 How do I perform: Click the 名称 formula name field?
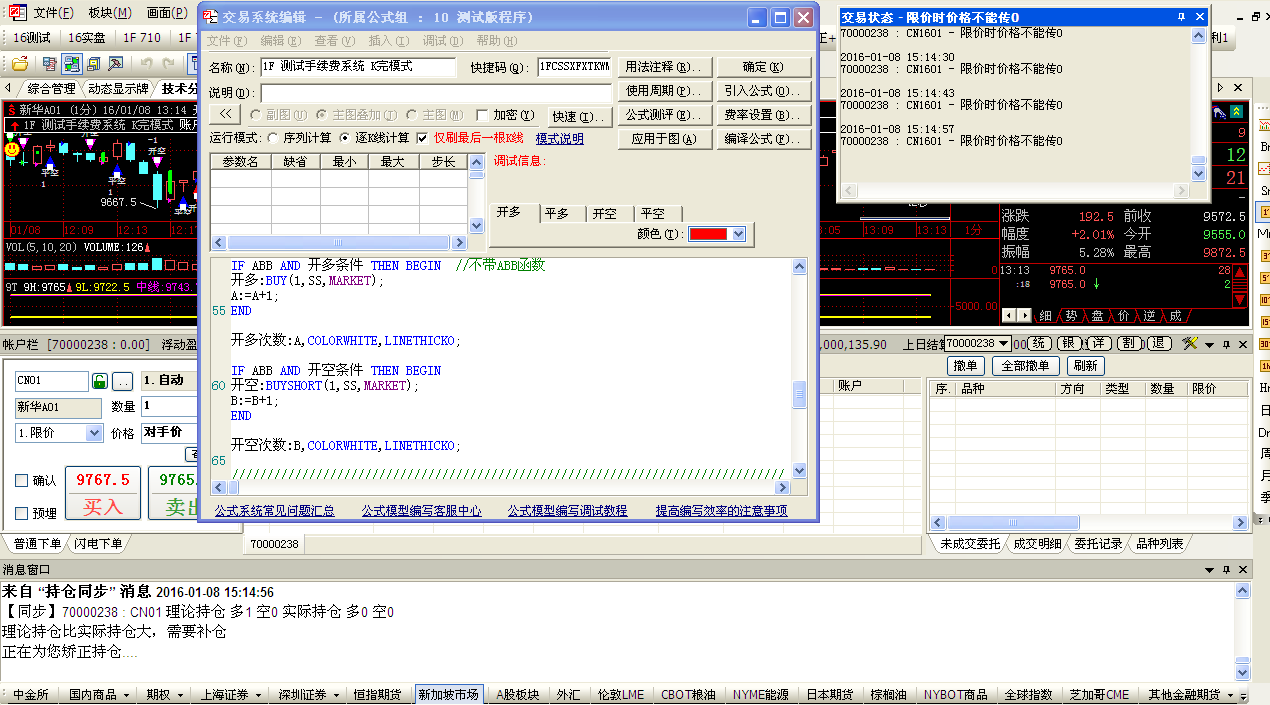click(358, 67)
